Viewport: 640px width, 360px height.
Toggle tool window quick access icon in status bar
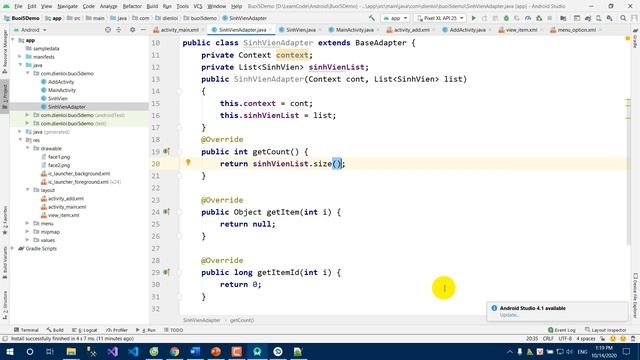coord(5,339)
